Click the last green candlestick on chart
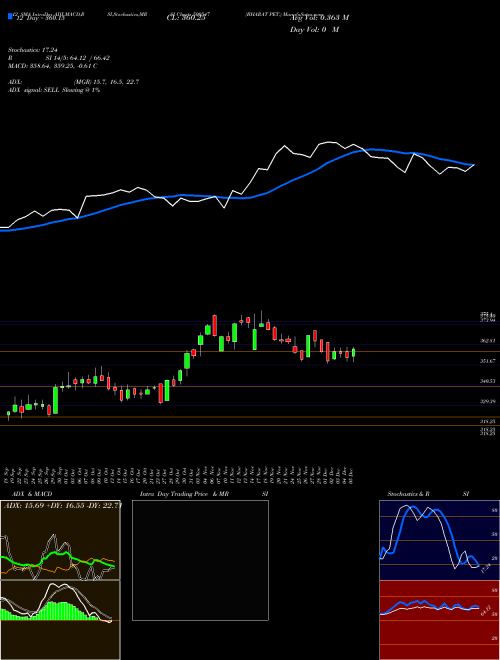The width and height of the screenshot is (500, 660). (354, 353)
